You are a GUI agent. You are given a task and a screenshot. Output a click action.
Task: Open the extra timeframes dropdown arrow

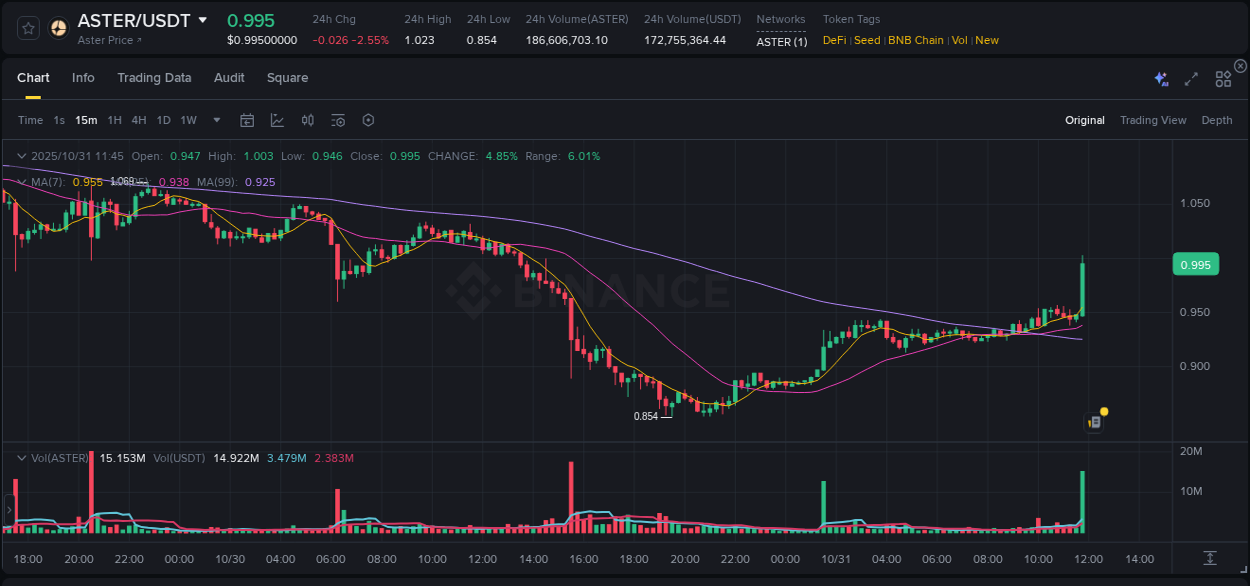point(215,119)
